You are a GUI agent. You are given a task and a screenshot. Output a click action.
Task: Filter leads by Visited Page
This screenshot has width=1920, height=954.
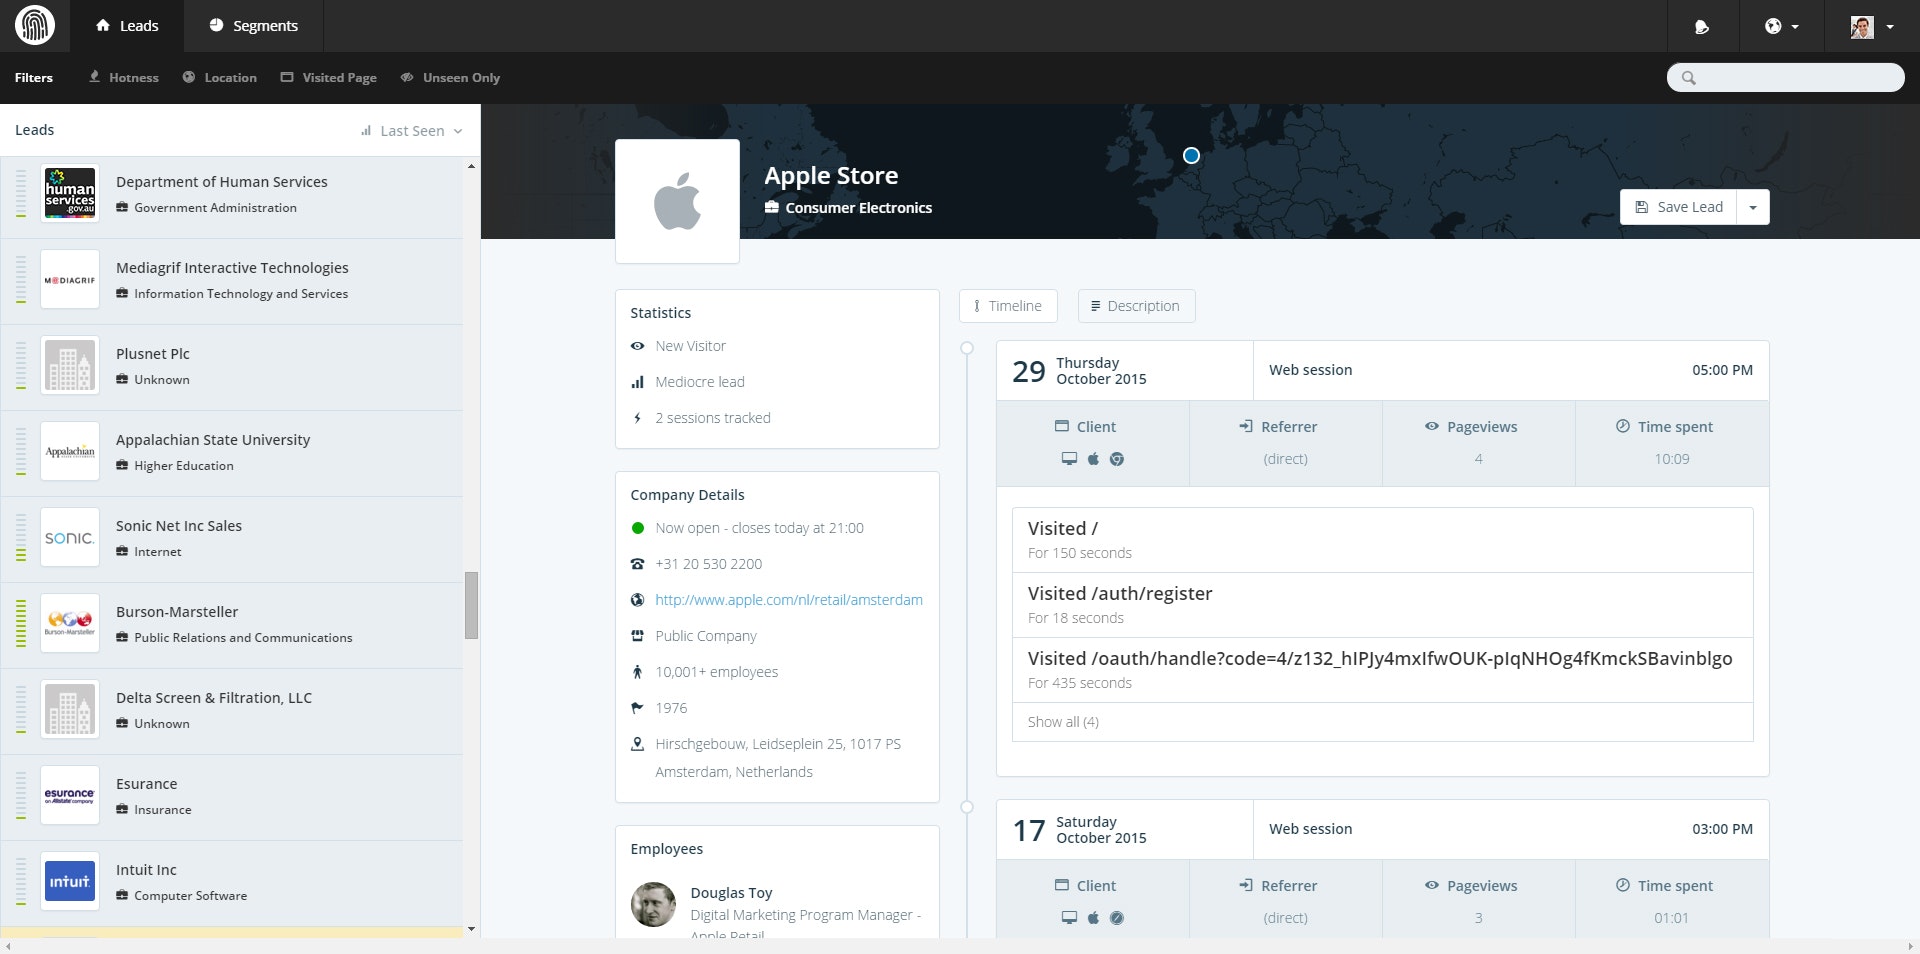pyautogui.click(x=329, y=77)
